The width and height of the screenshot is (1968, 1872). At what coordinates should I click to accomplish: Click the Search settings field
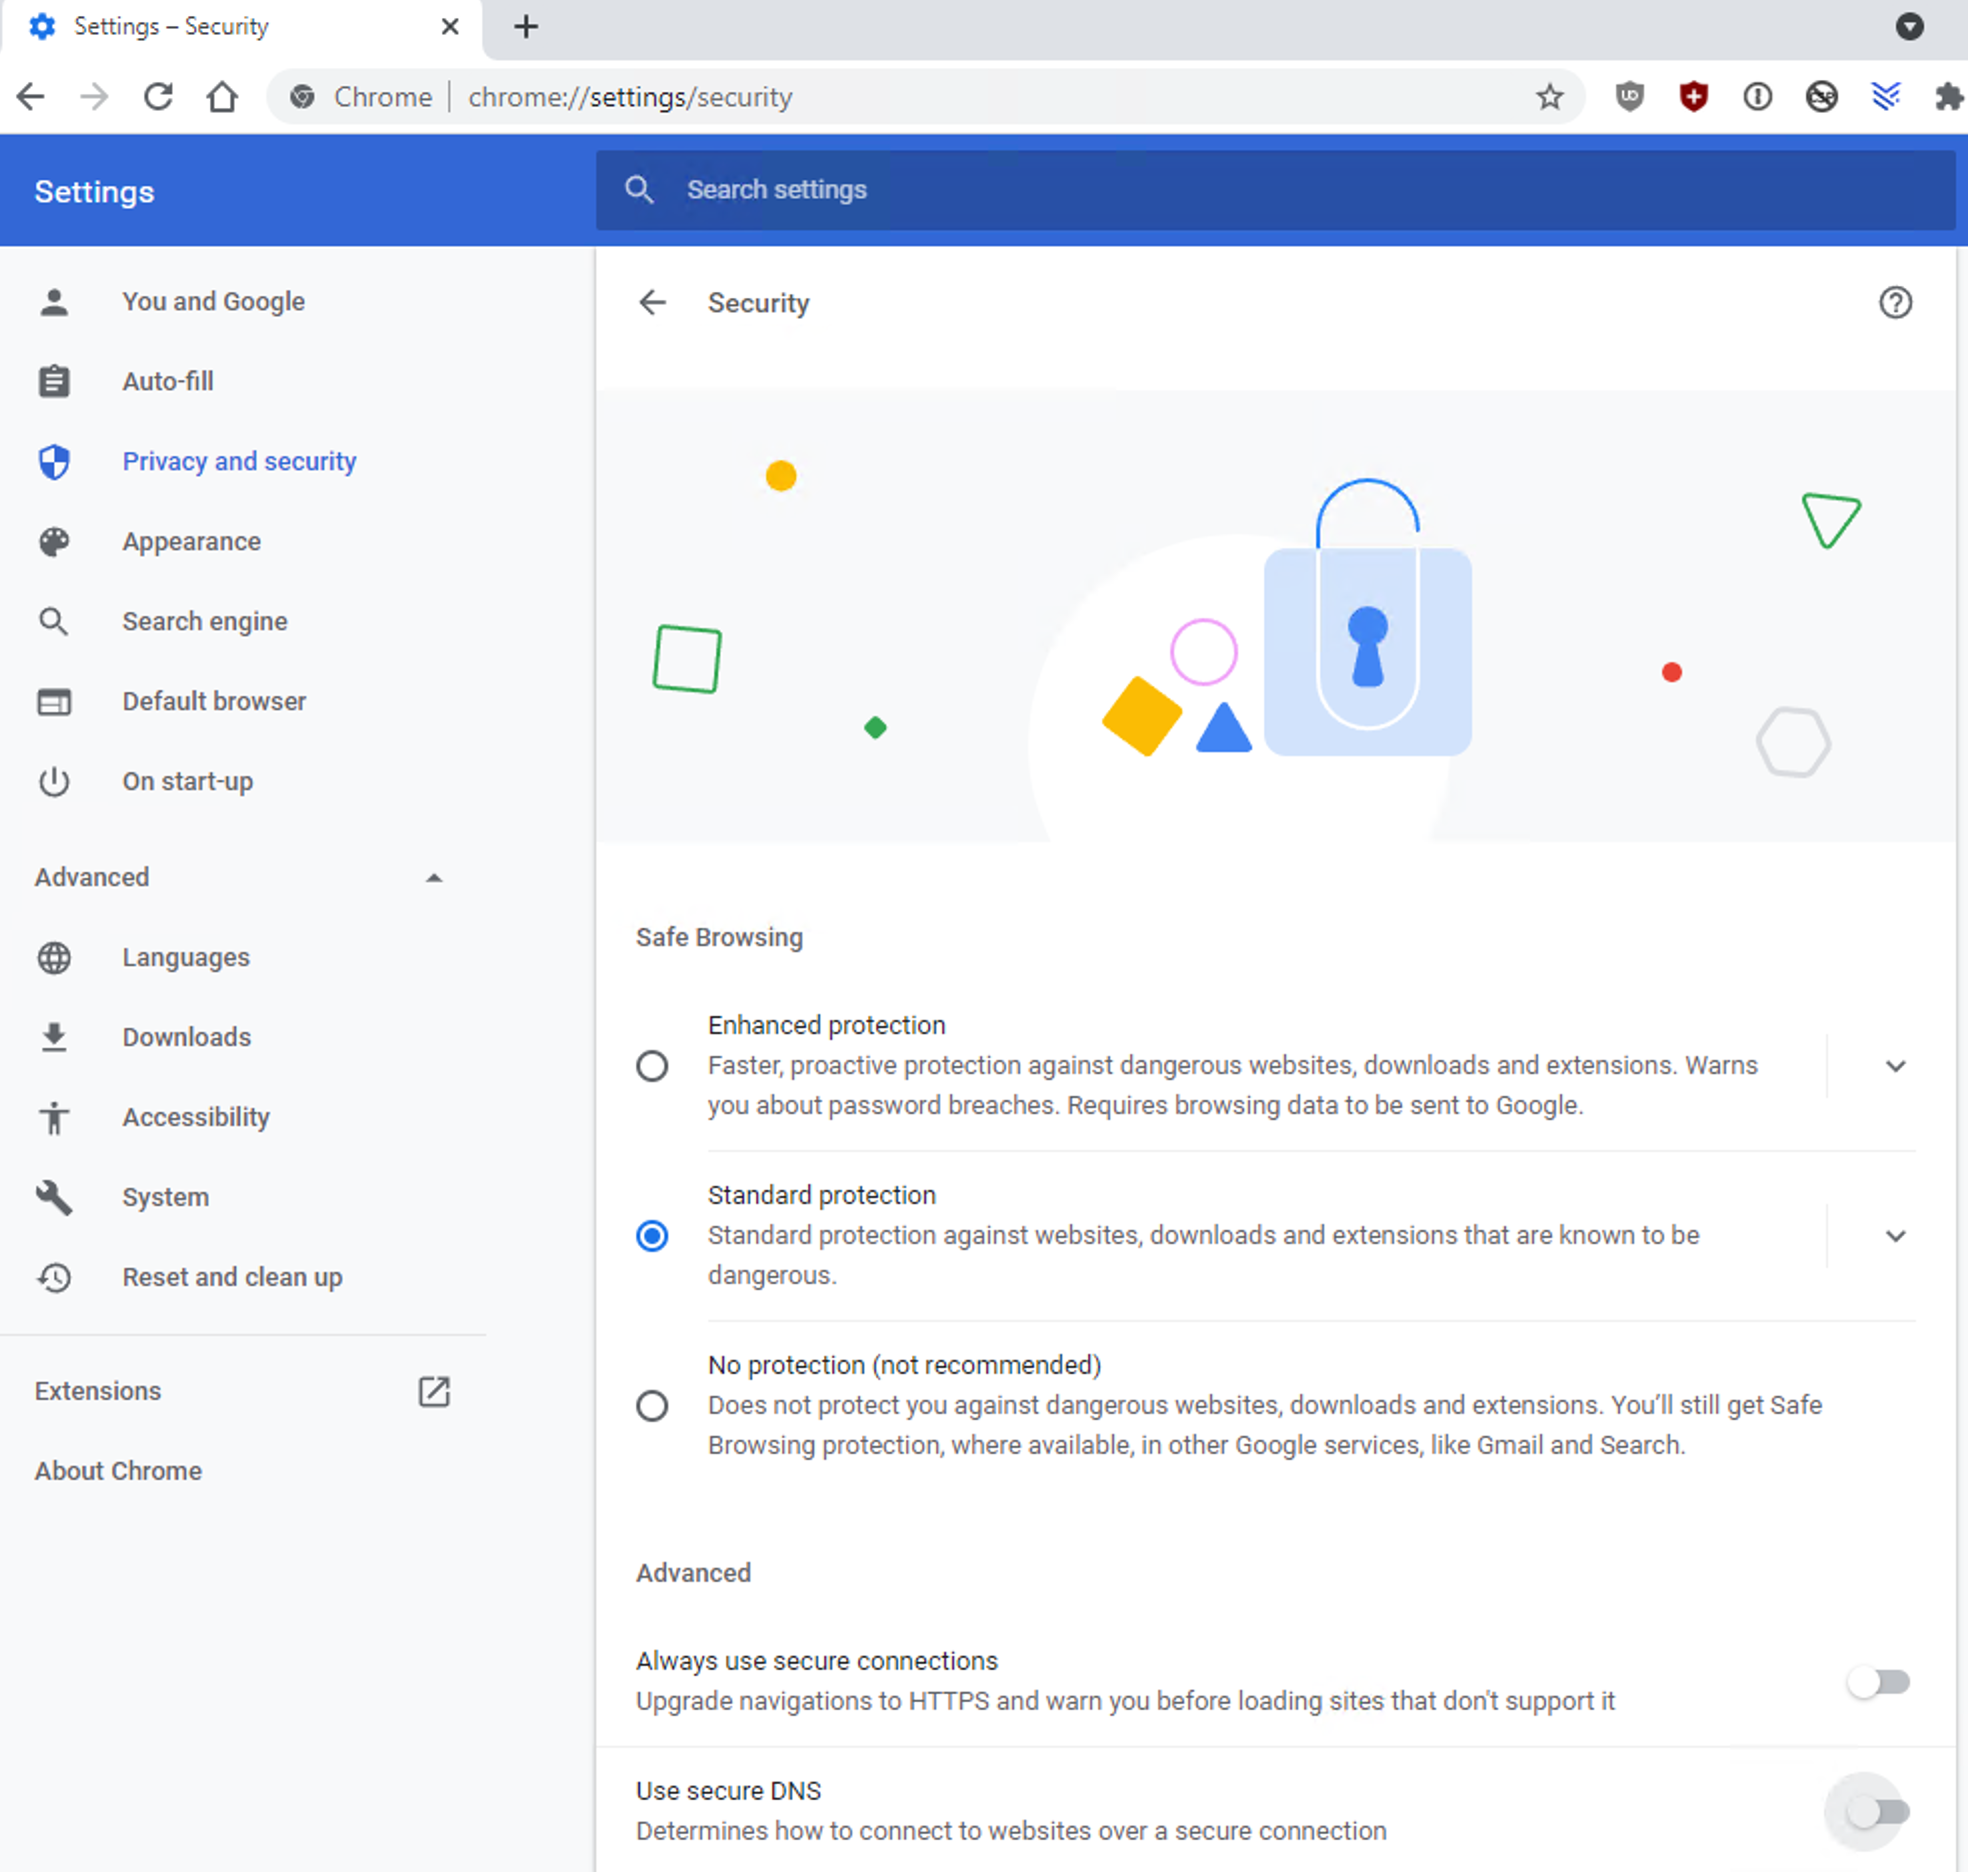pos(1275,190)
